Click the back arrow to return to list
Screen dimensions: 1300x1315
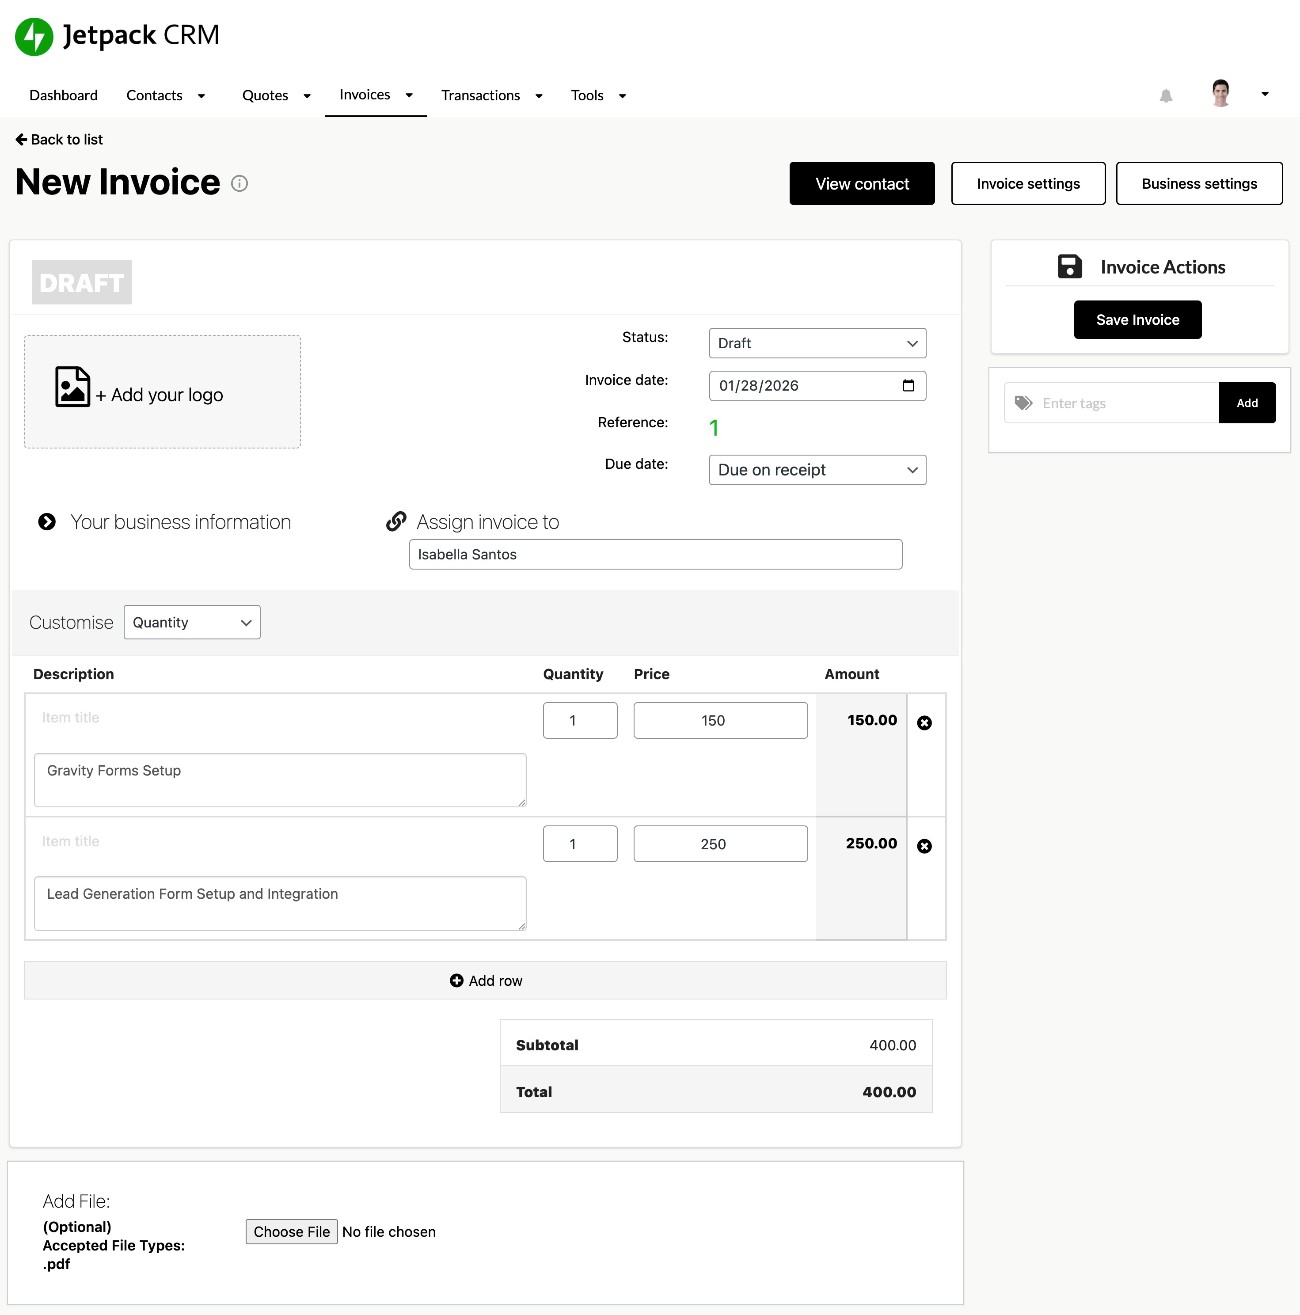coord(23,139)
